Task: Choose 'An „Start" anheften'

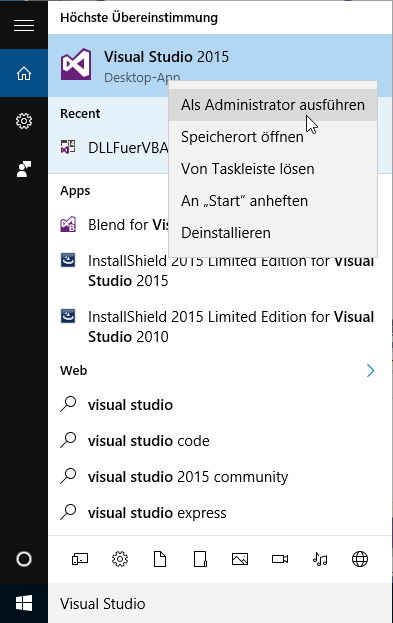Action: 273,201
